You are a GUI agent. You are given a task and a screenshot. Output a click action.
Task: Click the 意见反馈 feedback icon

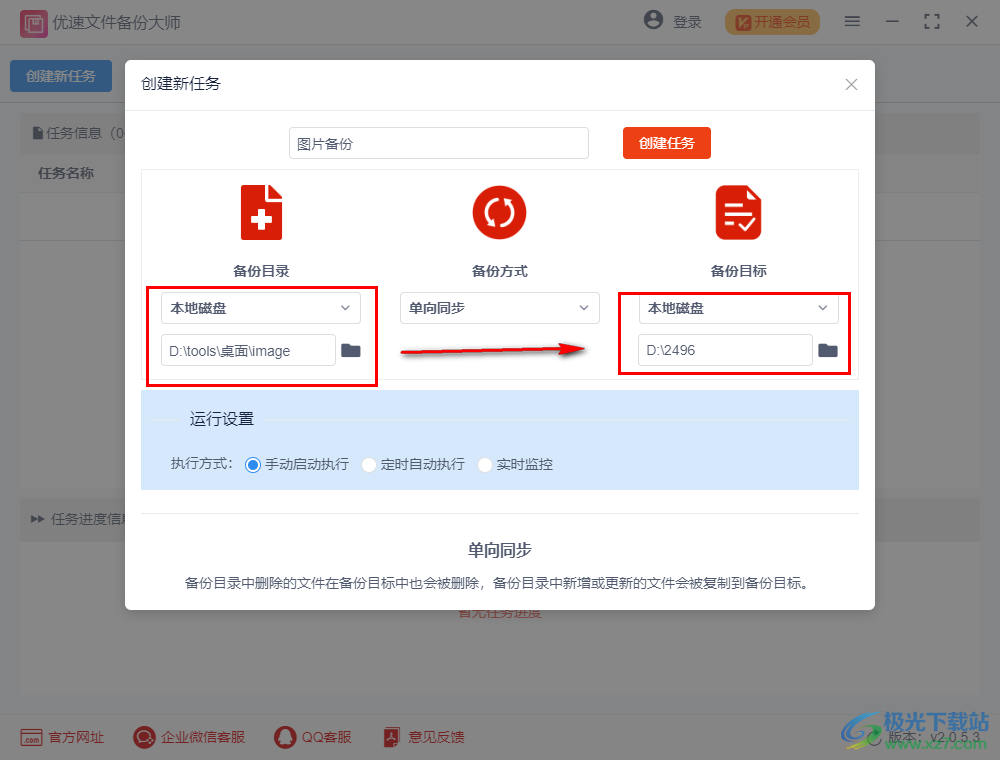click(x=390, y=737)
